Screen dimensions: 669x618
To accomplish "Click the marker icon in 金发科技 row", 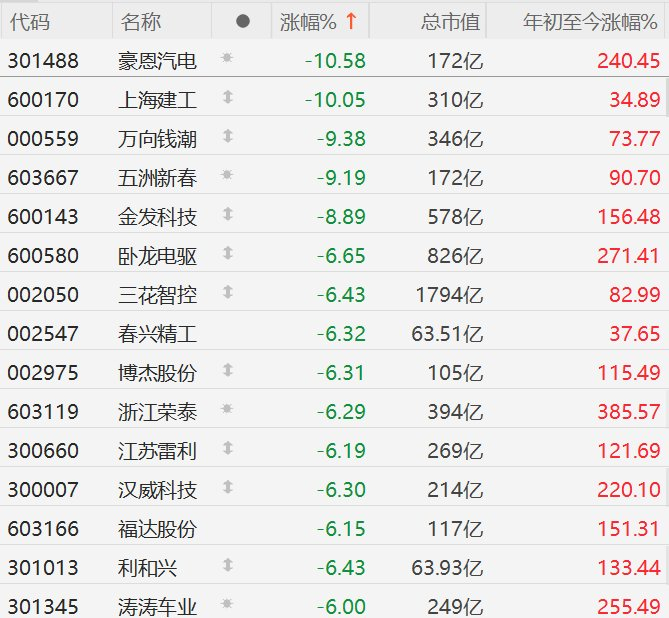I will (227, 214).
